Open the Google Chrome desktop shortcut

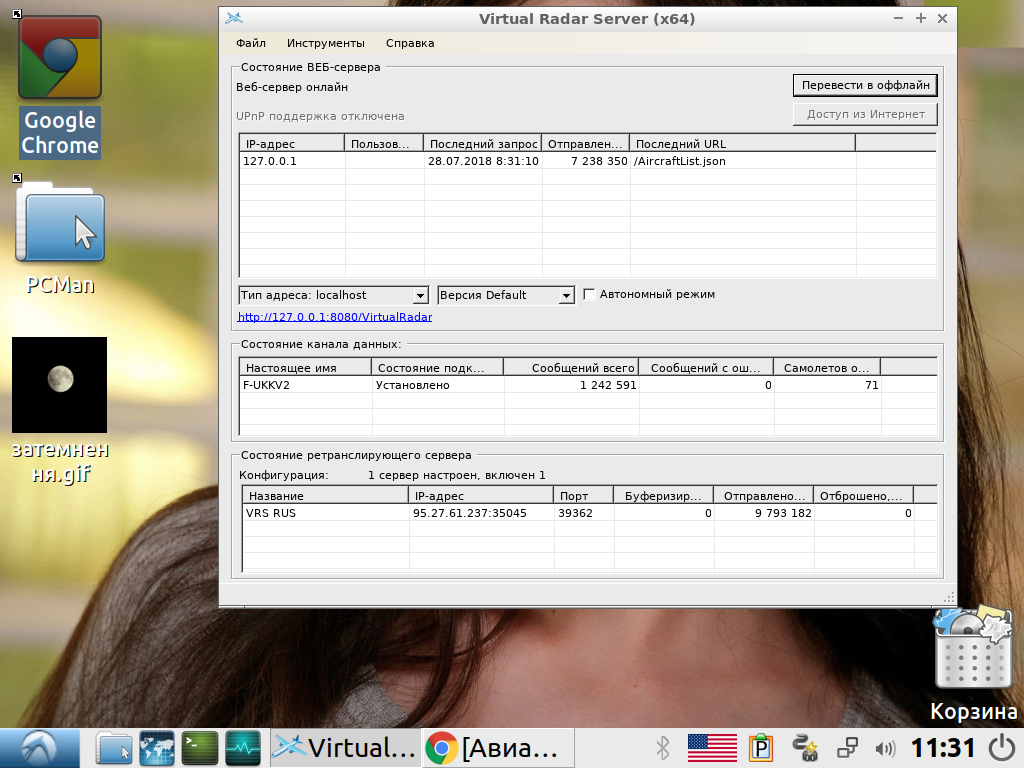coord(60,85)
